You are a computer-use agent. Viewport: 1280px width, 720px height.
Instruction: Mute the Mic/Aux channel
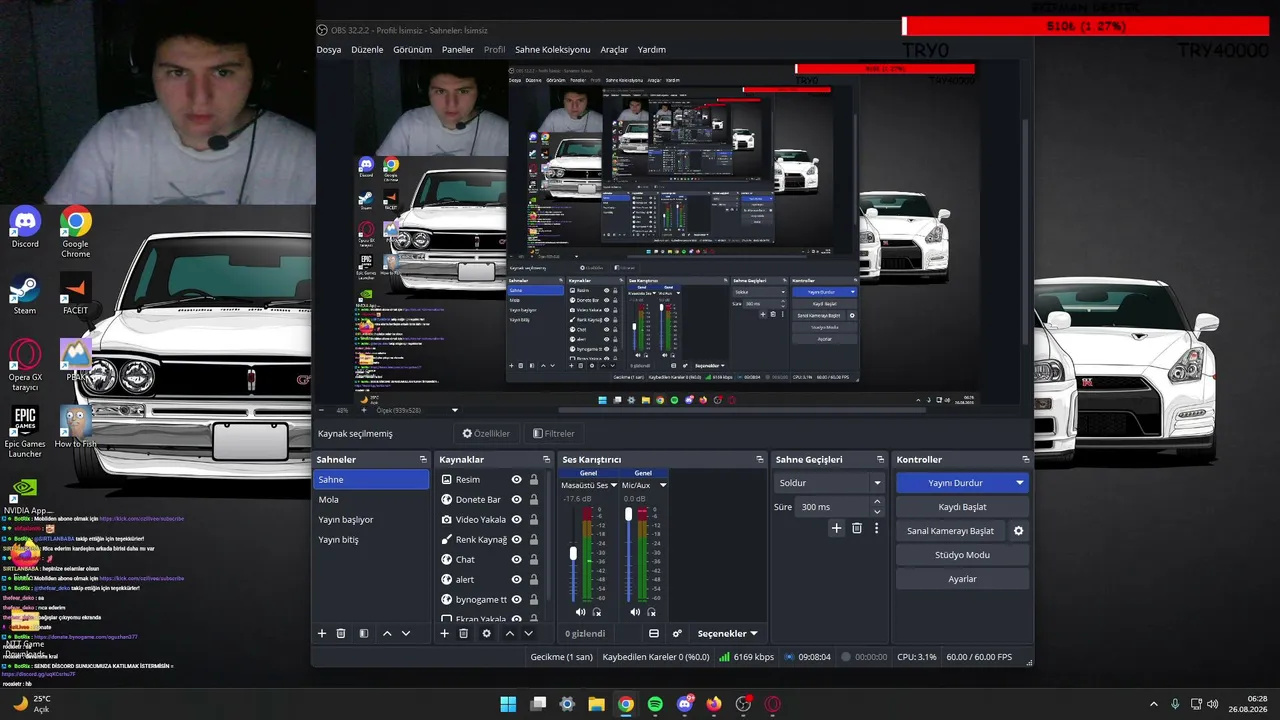click(x=635, y=612)
